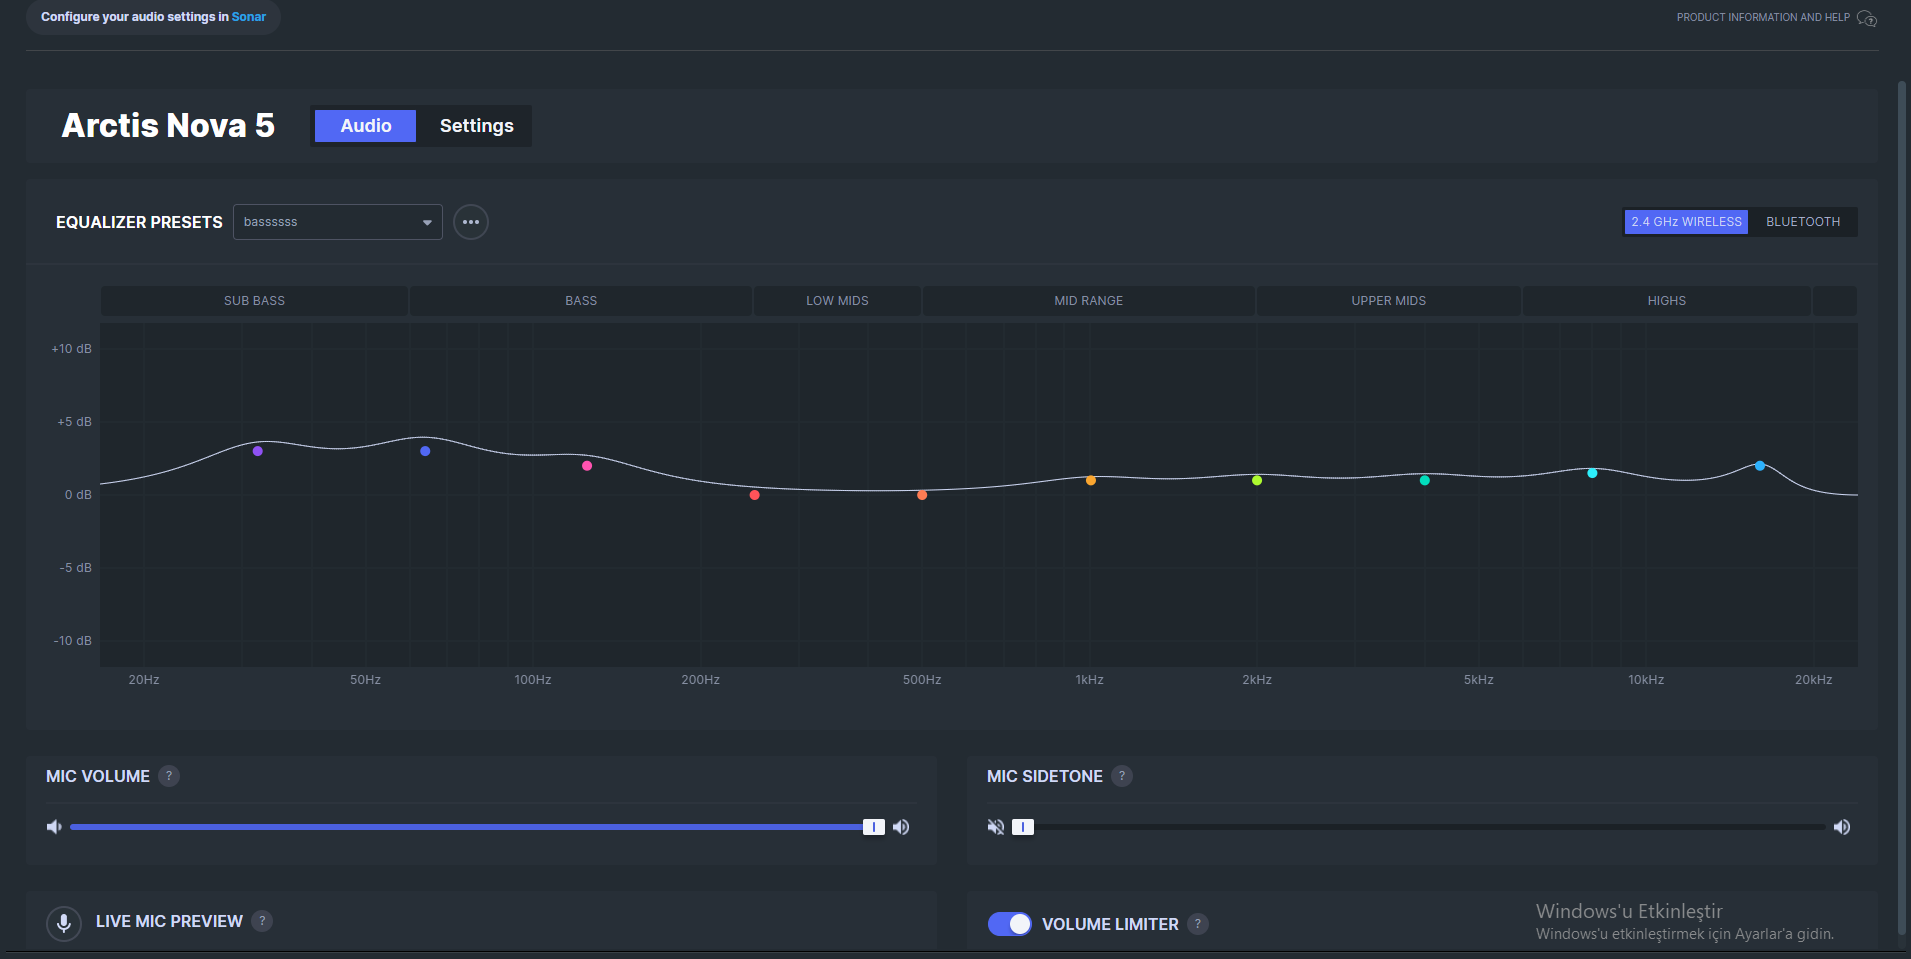
Task: Open the Sonar link
Action: coord(249,17)
